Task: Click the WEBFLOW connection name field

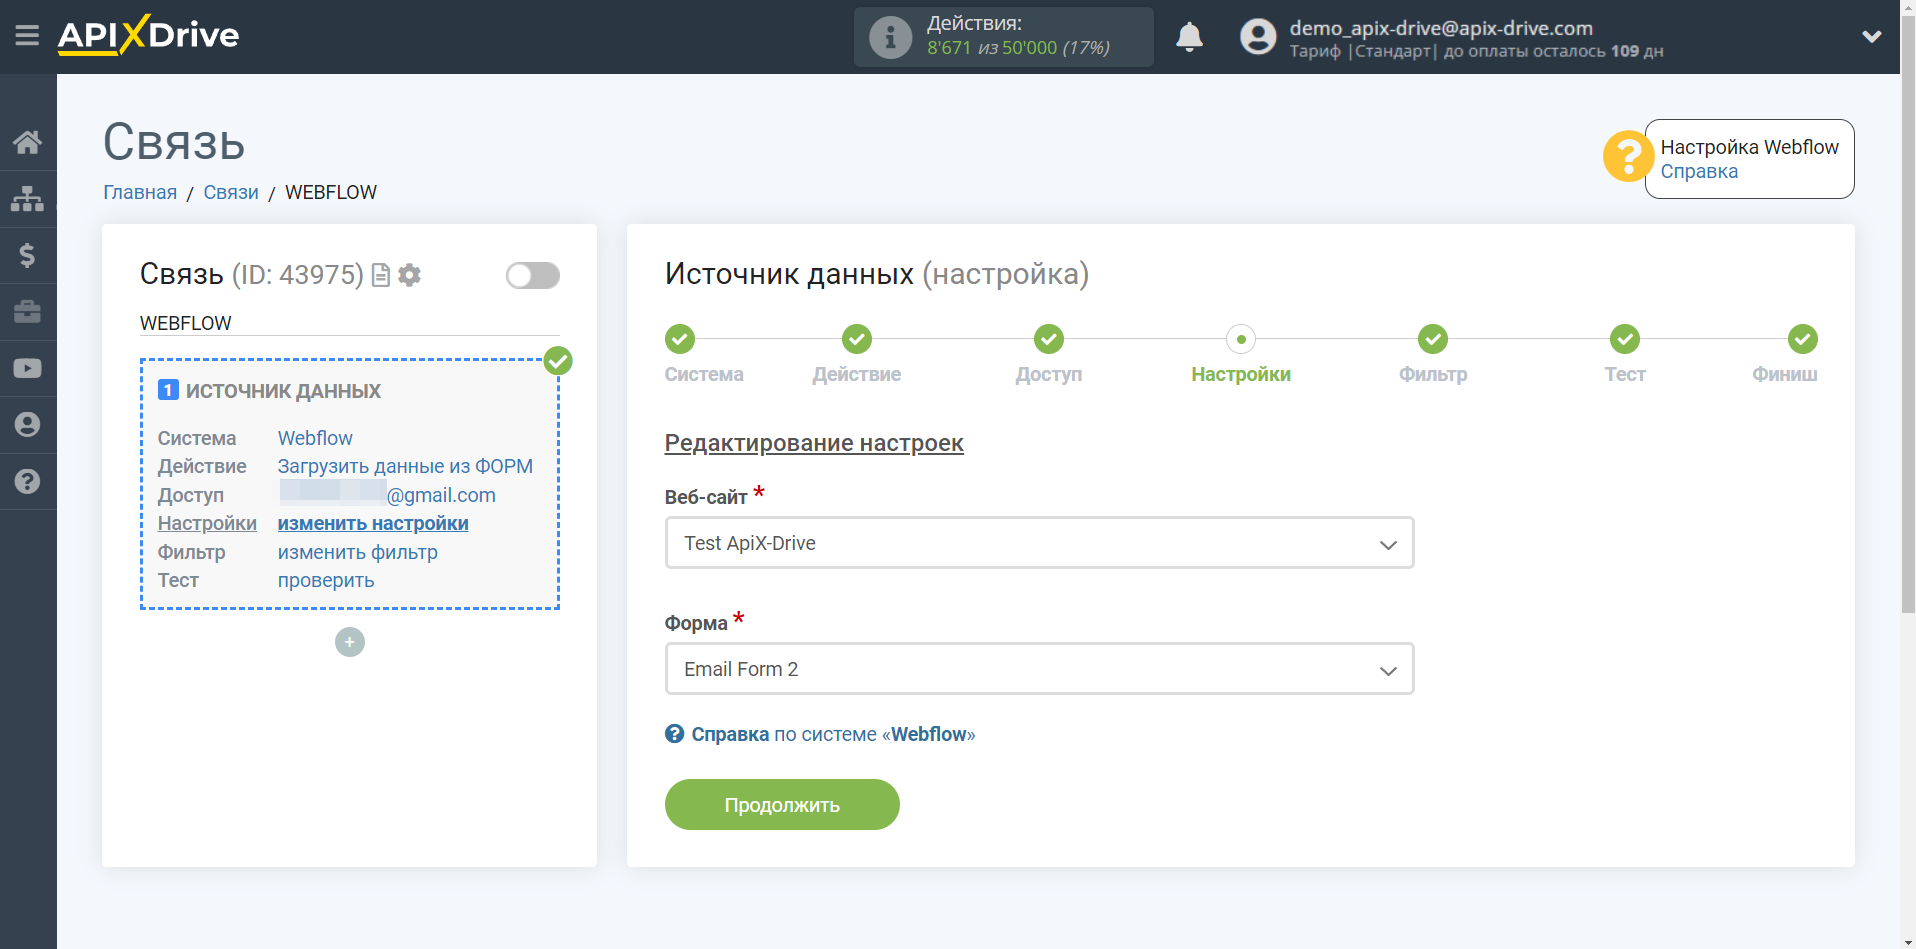Action: click(x=349, y=323)
